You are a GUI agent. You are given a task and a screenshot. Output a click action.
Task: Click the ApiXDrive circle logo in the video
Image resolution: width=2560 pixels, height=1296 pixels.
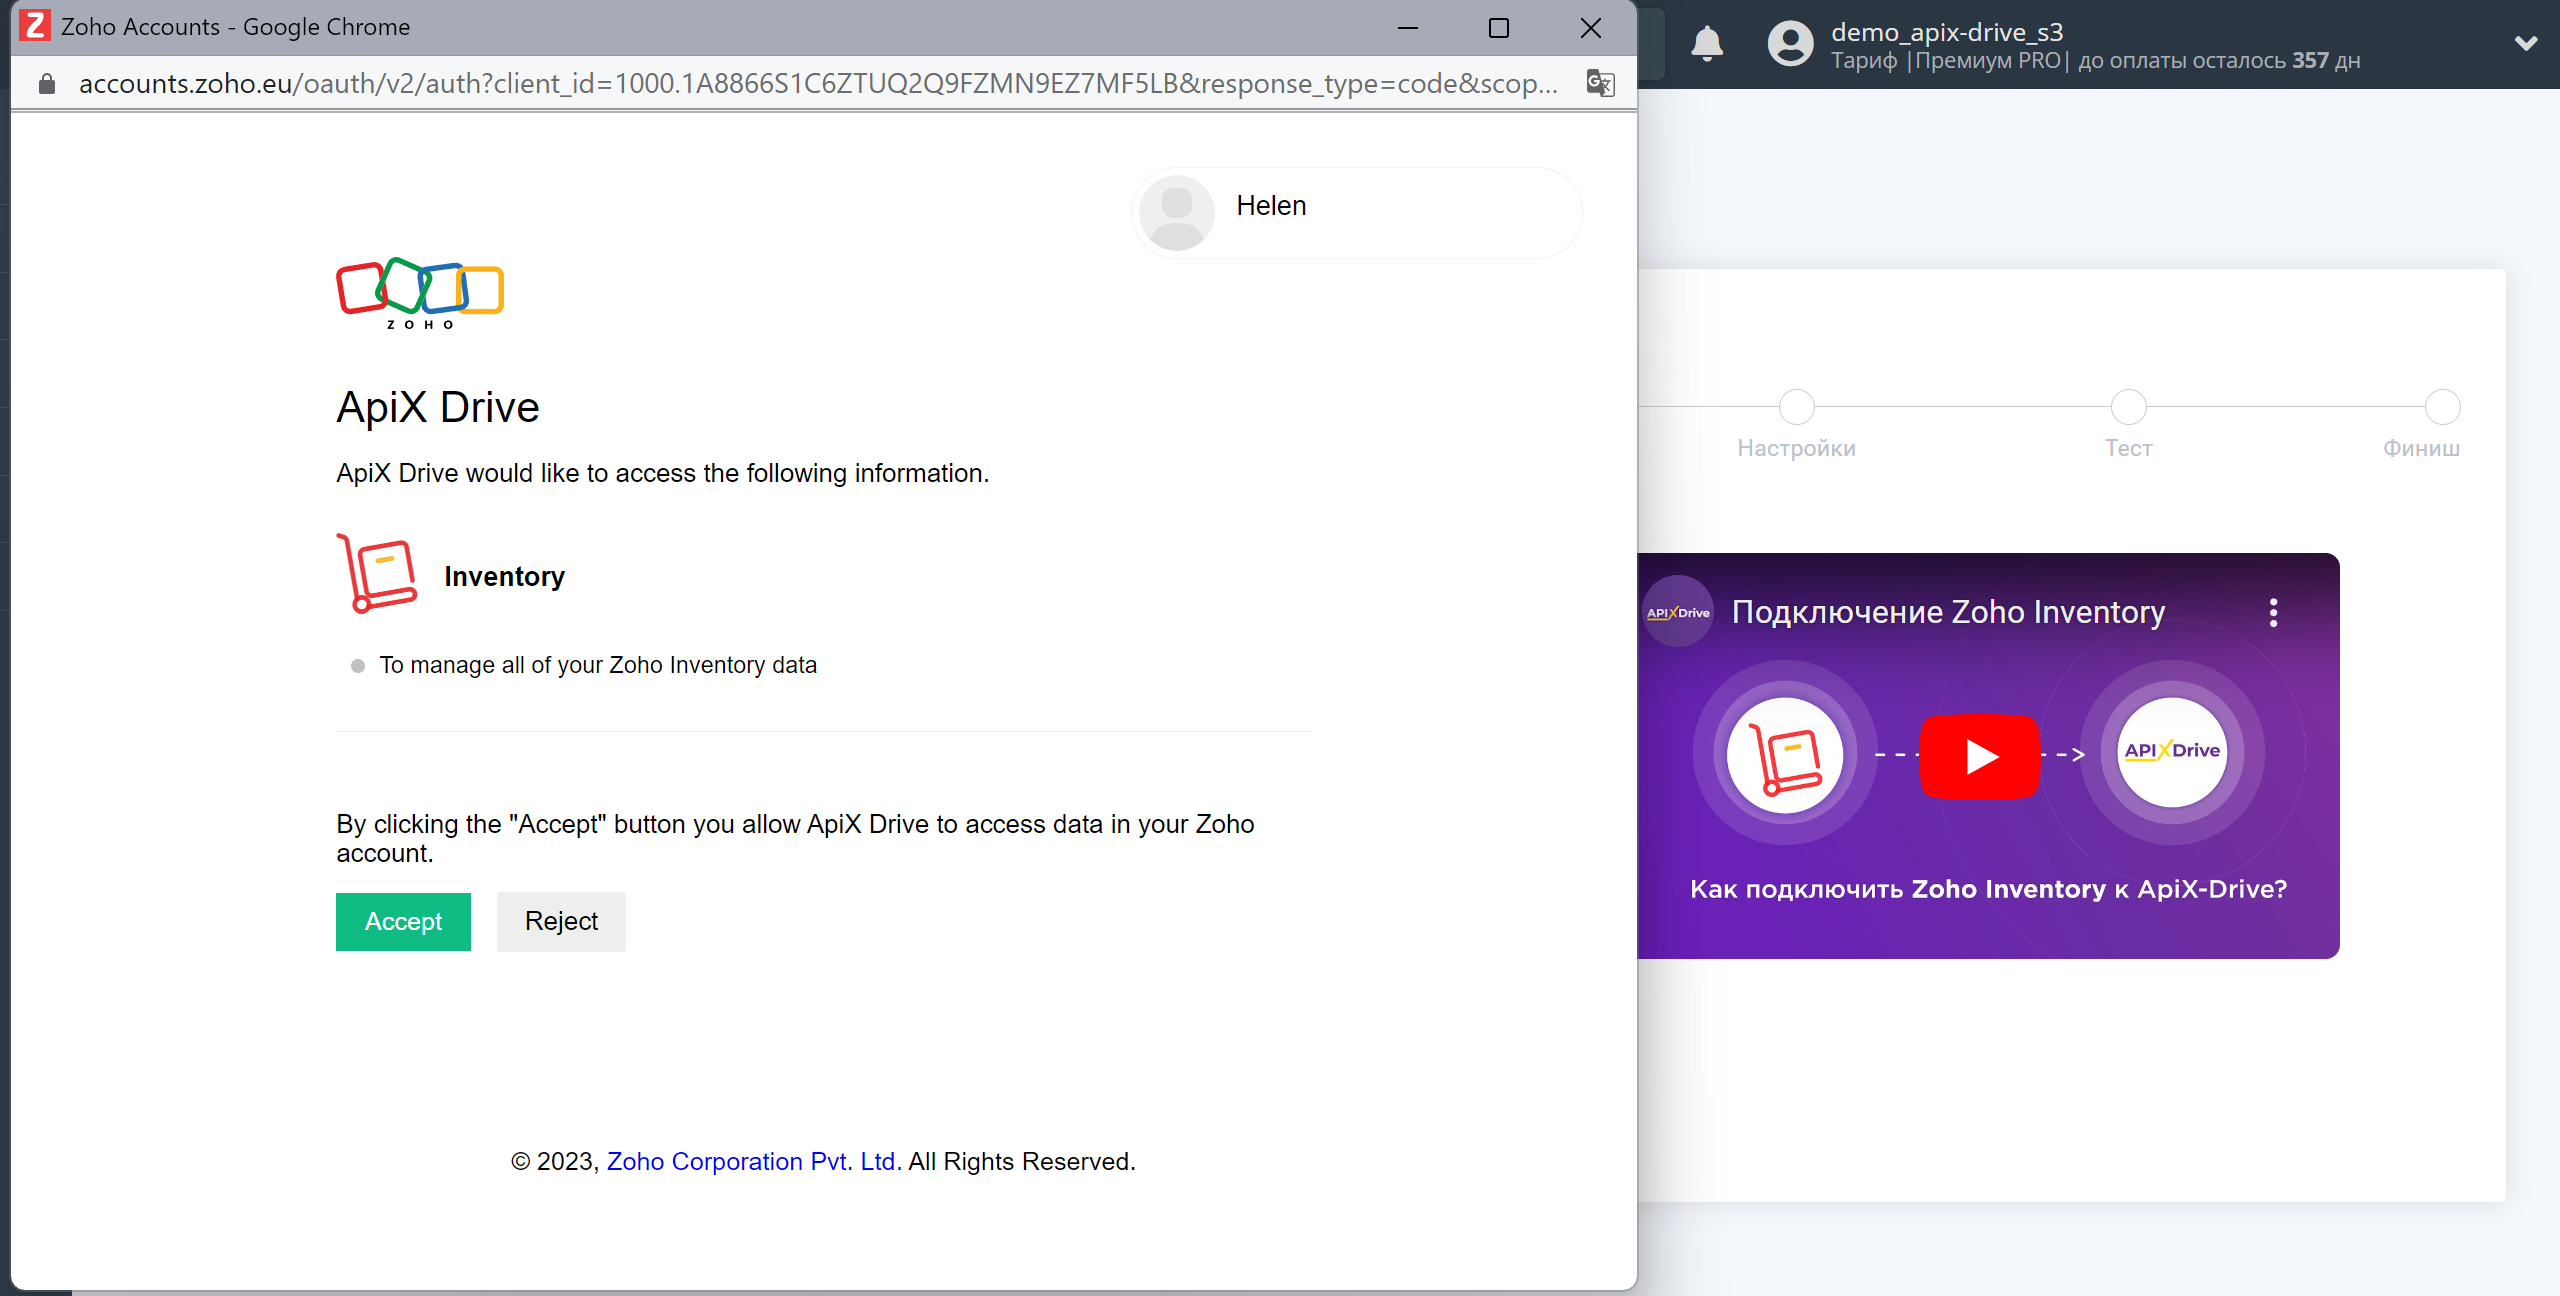[x=2172, y=751]
